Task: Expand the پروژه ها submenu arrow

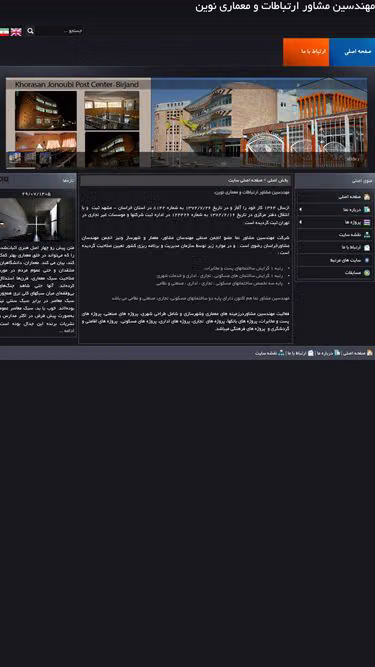Action: click(x=301, y=222)
